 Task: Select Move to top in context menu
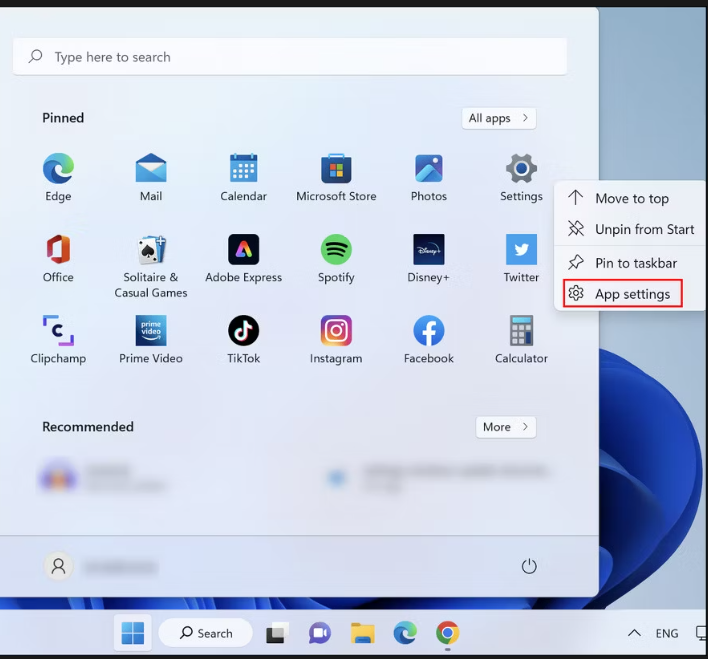(x=630, y=198)
